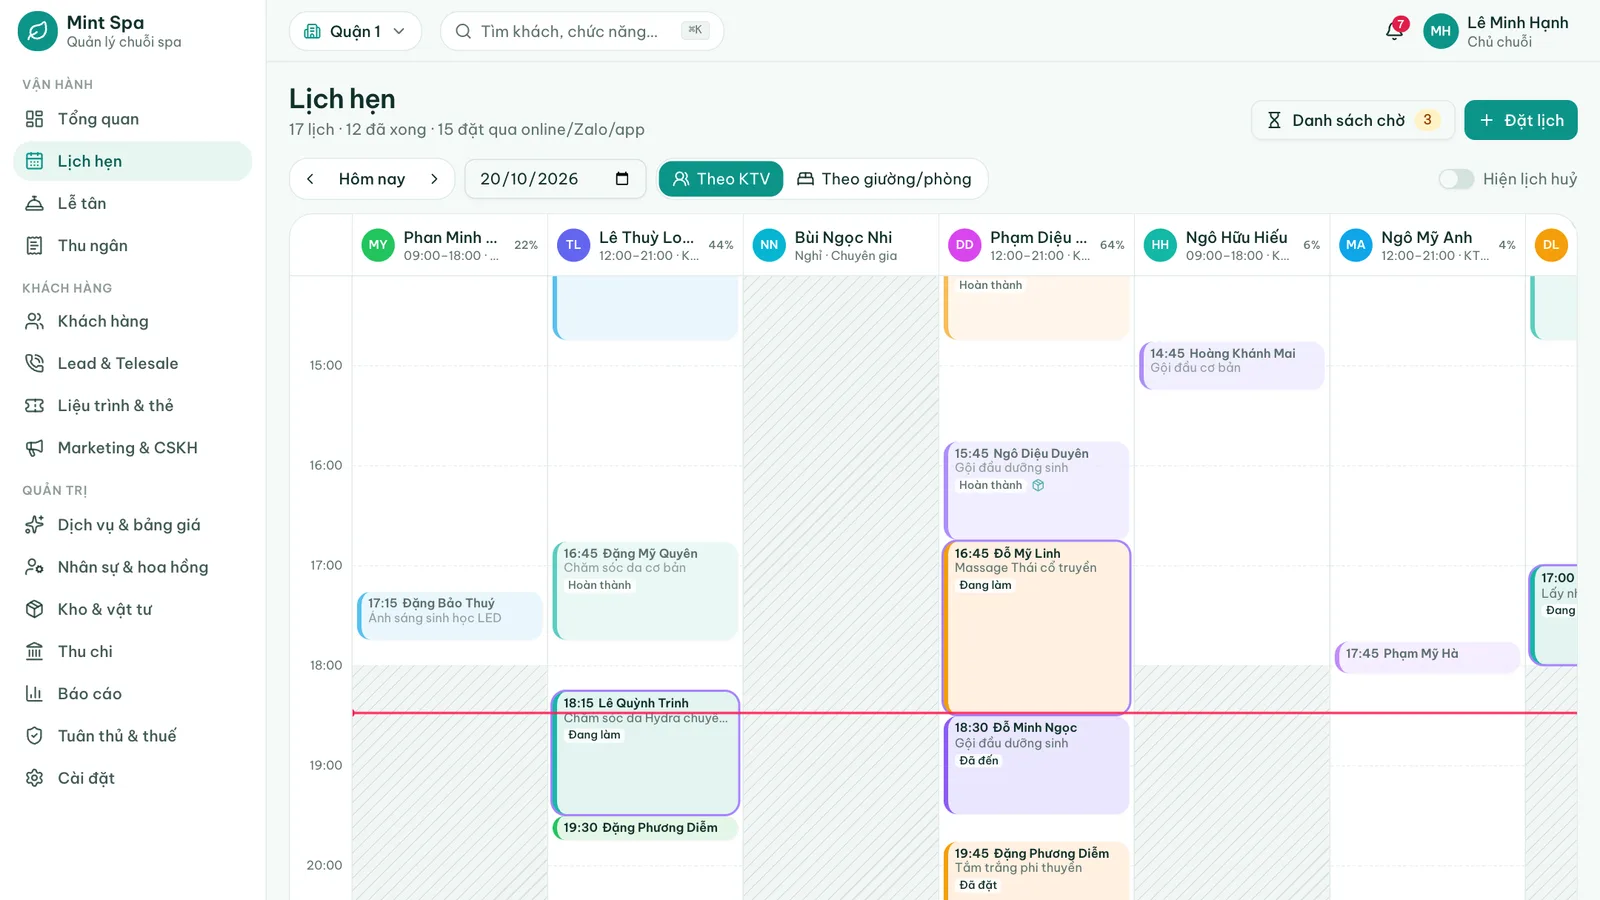Image resolution: width=1600 pixels, height=900 pixels.
Task: Click the HH avatar of Ngô Hữu Hiếu
Action: [1160, 245]
